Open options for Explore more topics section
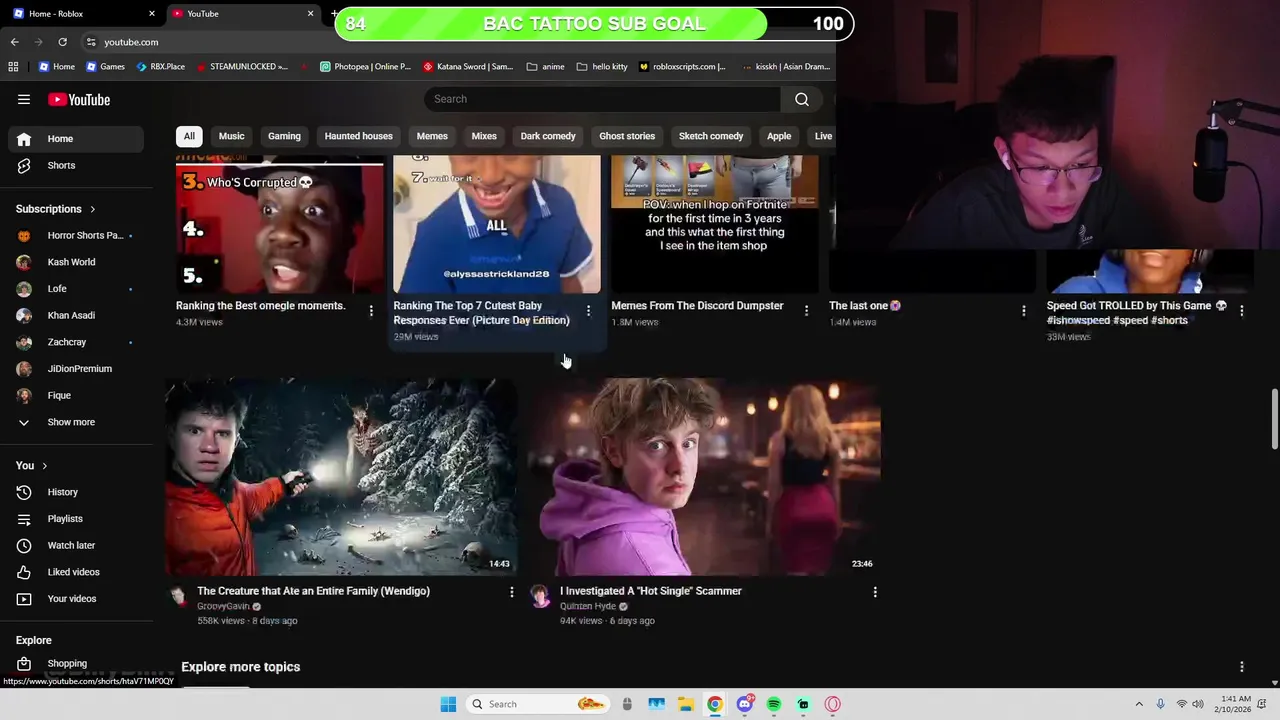The image size is (1280, 720). pyautogui.click(x=1241, y=667)
